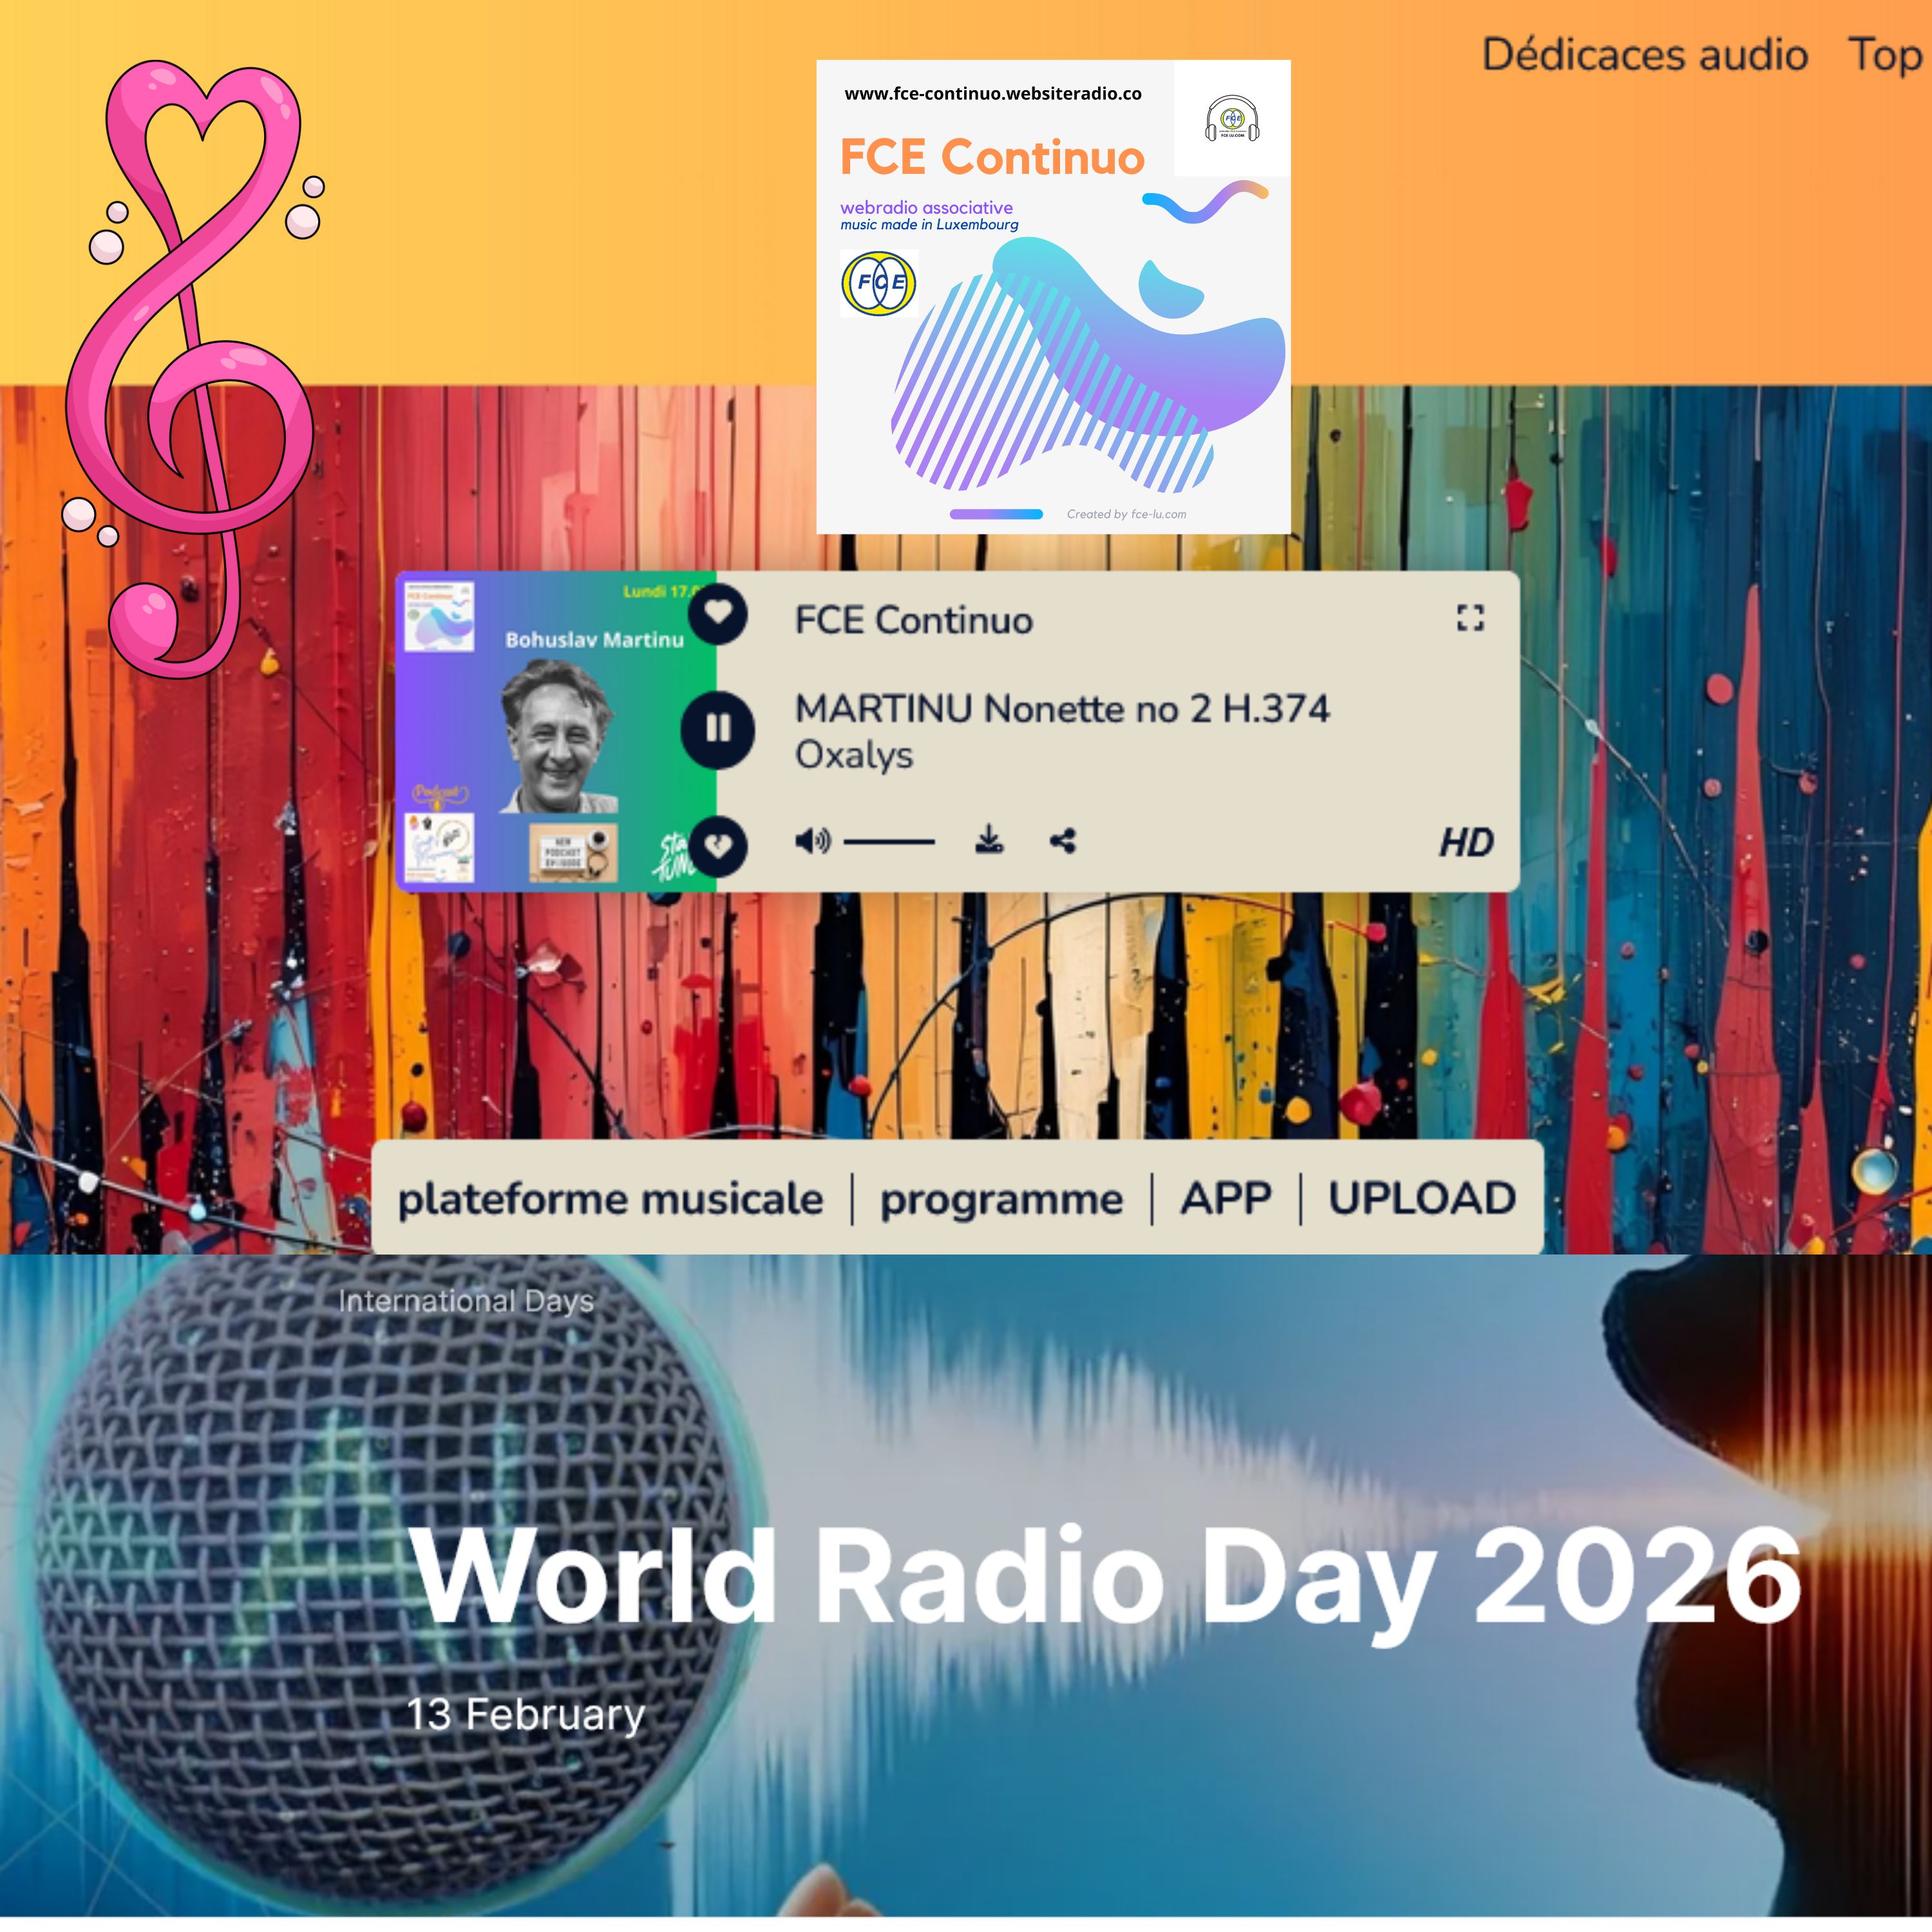Open the Top menu item
The width and height of the screenshot is (1932, 1932).
point(1884,55)
